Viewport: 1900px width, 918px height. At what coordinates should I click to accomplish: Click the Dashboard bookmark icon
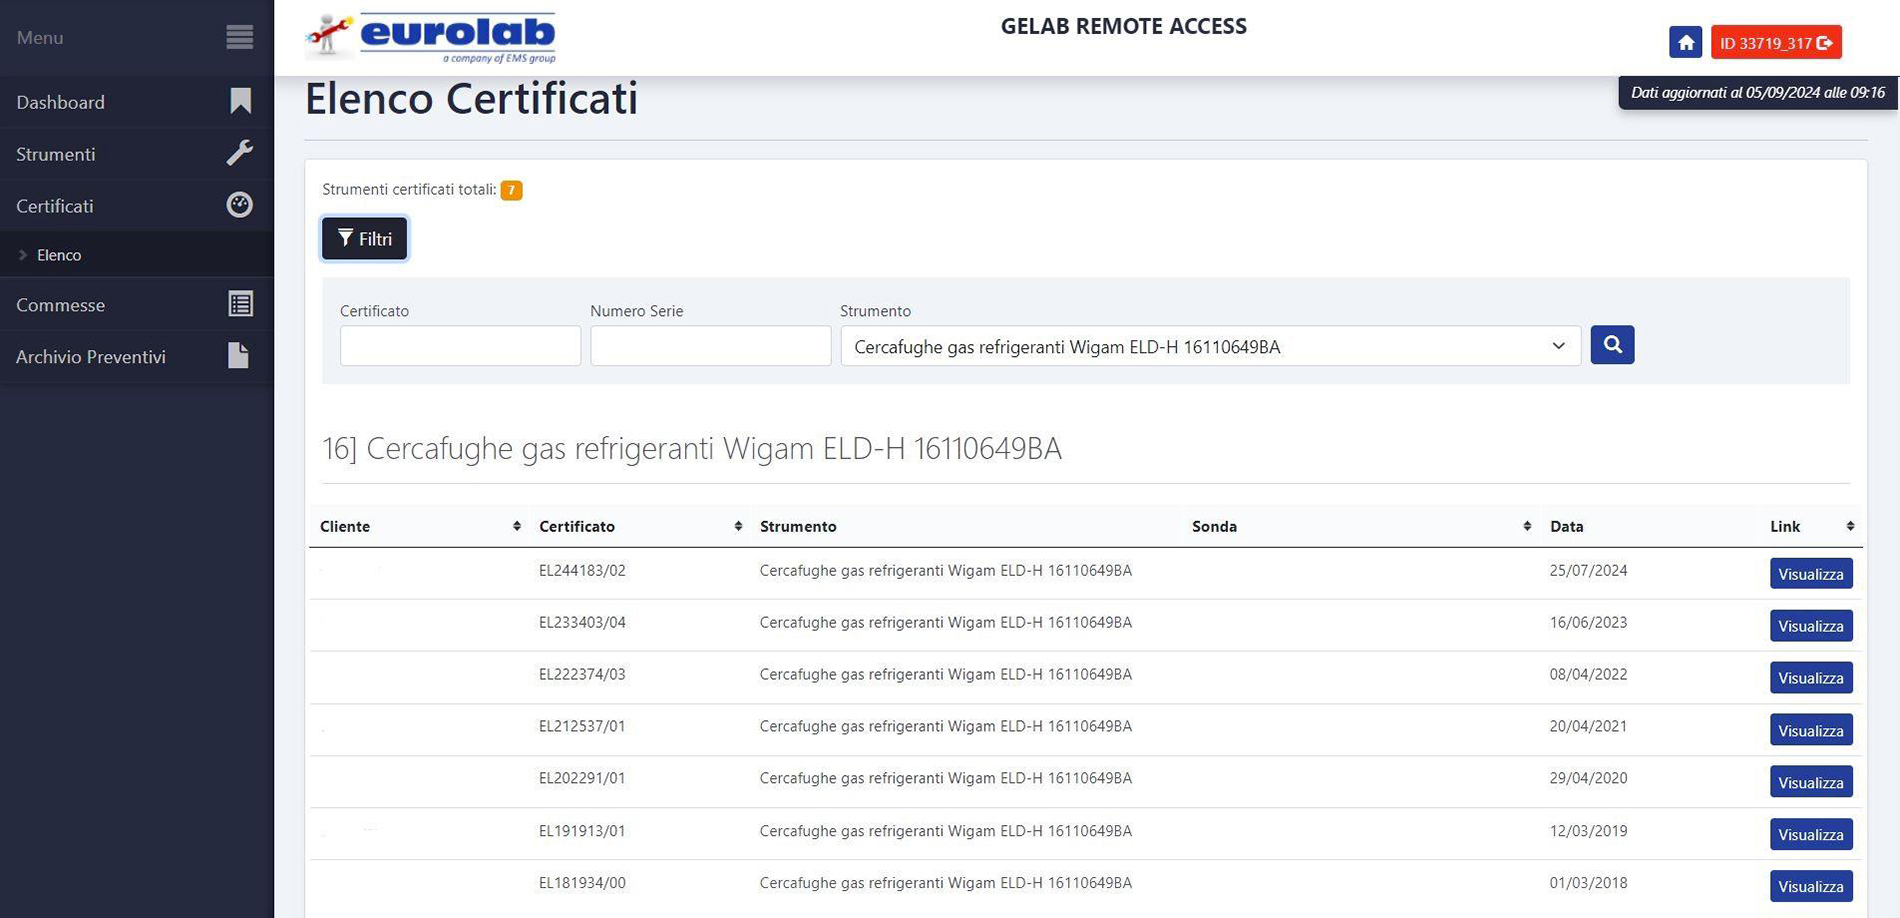[240, 101]
